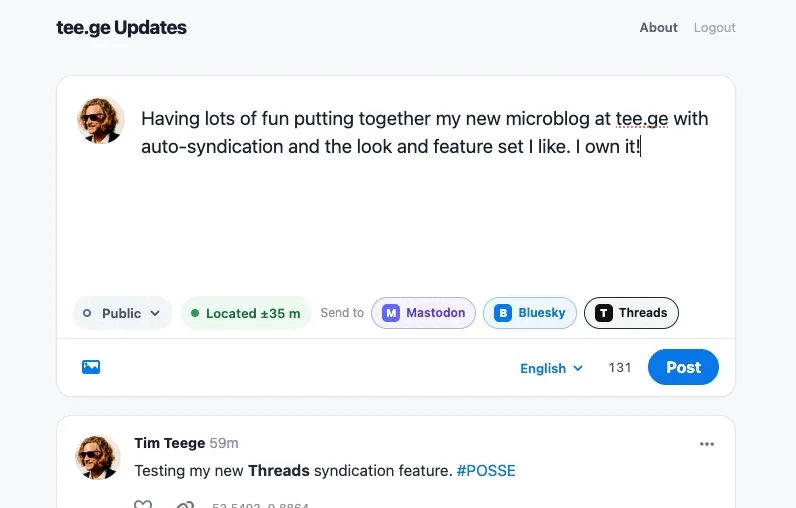Open the three-dot menu on Tim Teege's post

tap(707, 444)
